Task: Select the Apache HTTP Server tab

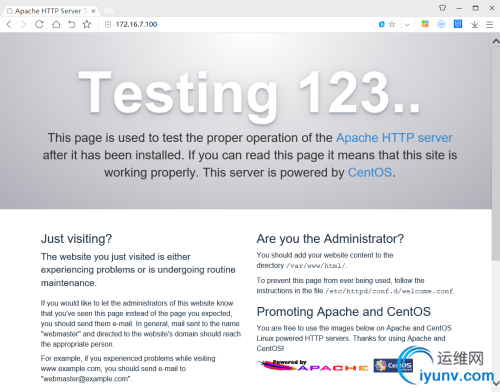Action: [50, 11]
